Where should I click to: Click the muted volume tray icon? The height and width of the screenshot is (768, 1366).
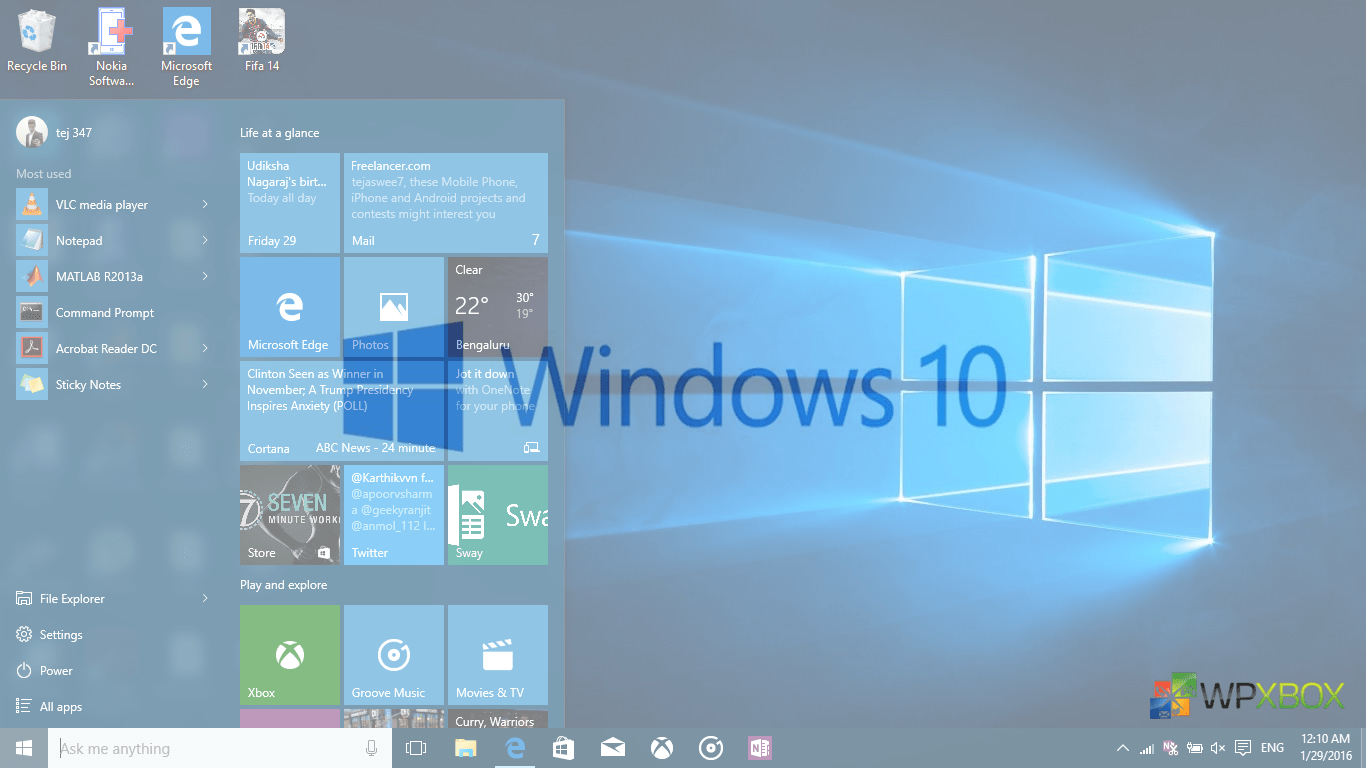pos(1218,748)
